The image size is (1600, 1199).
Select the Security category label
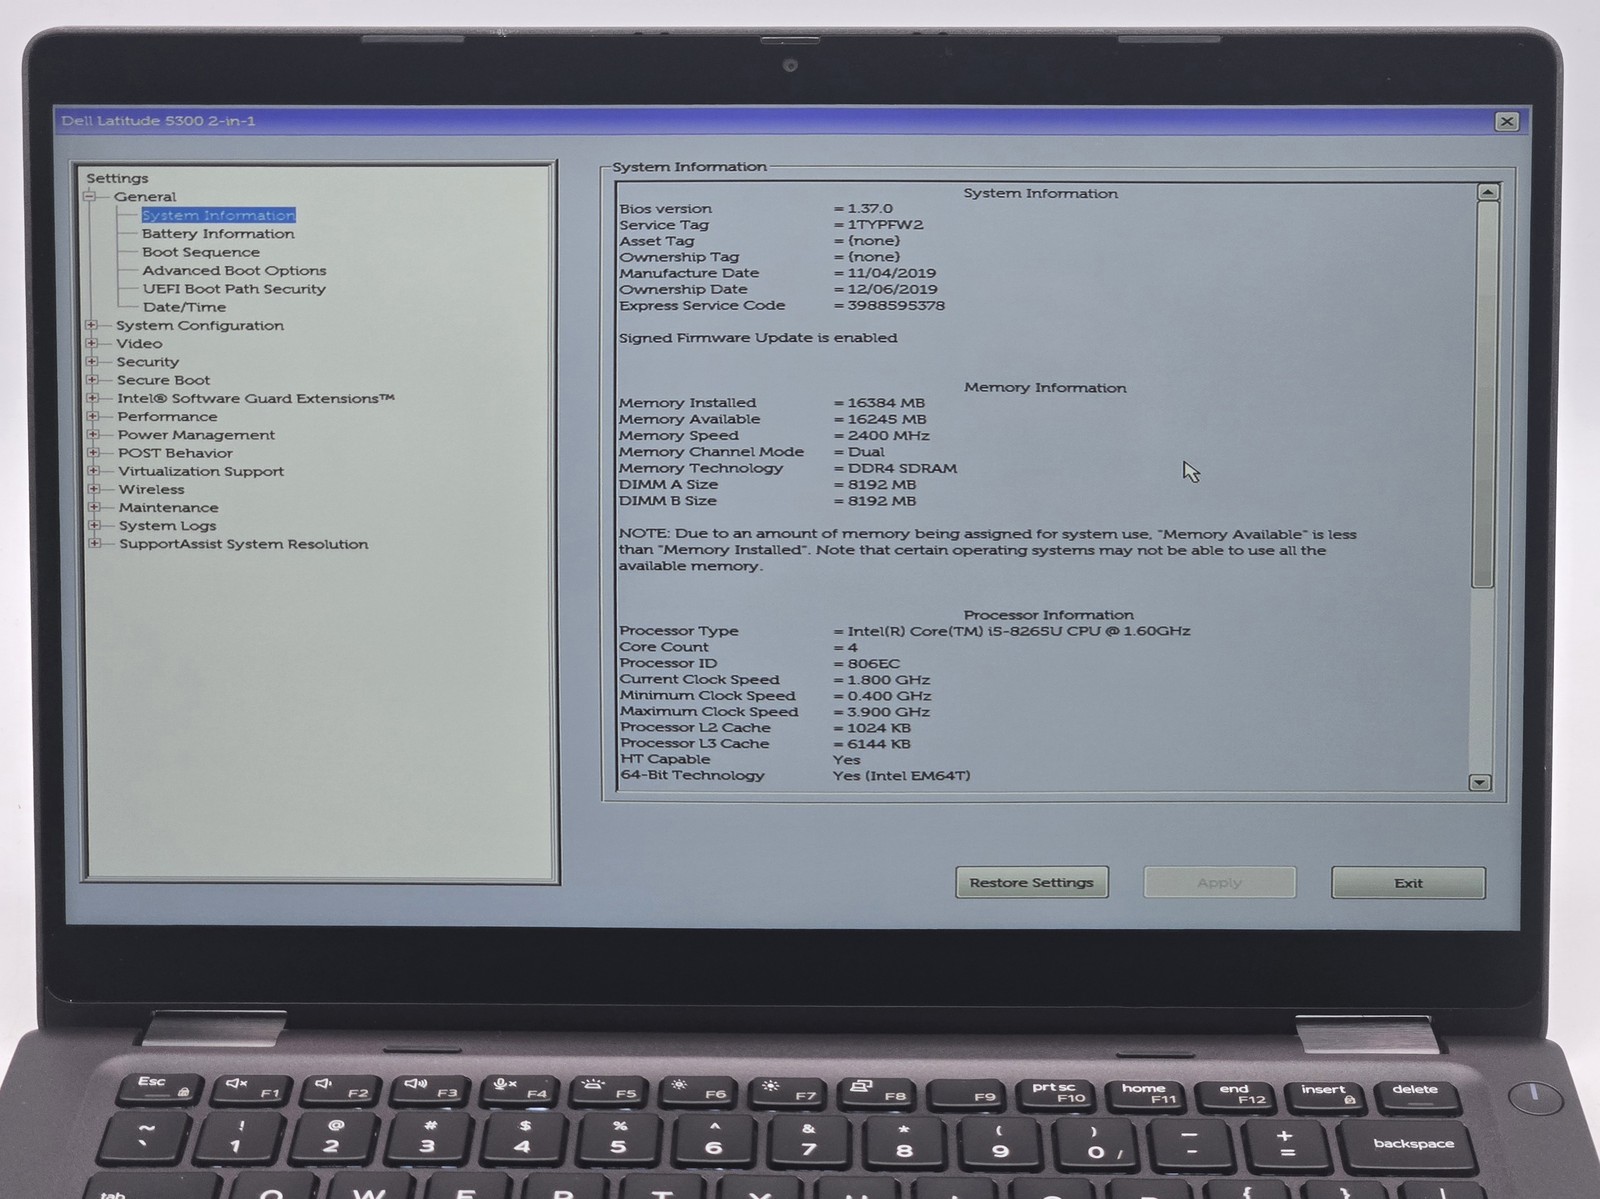point(148,362)
